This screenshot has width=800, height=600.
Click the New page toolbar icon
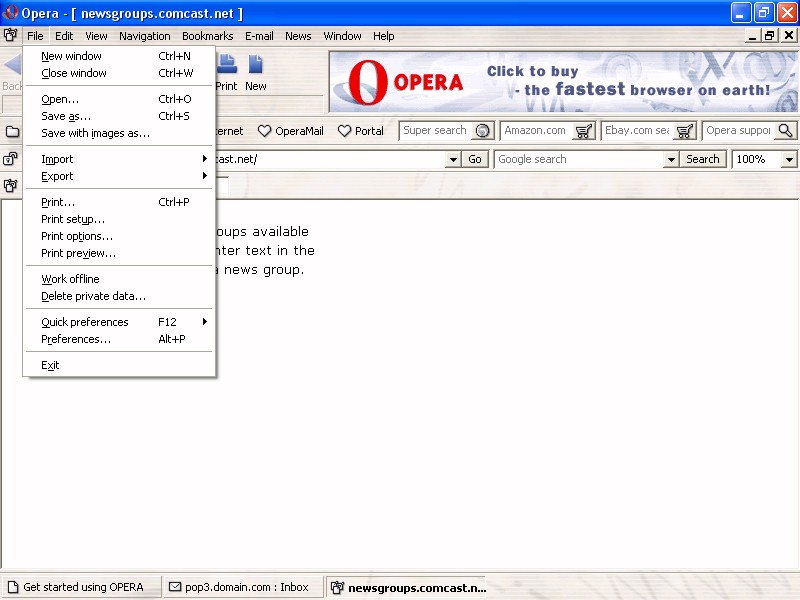tap(256, 65)
